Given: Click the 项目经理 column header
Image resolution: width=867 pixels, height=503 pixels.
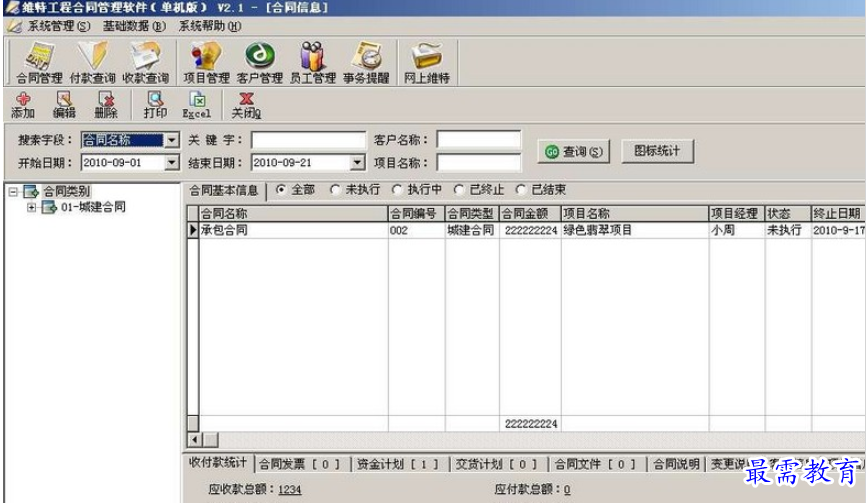Looking at the screenshot, I should click(737, 214).
